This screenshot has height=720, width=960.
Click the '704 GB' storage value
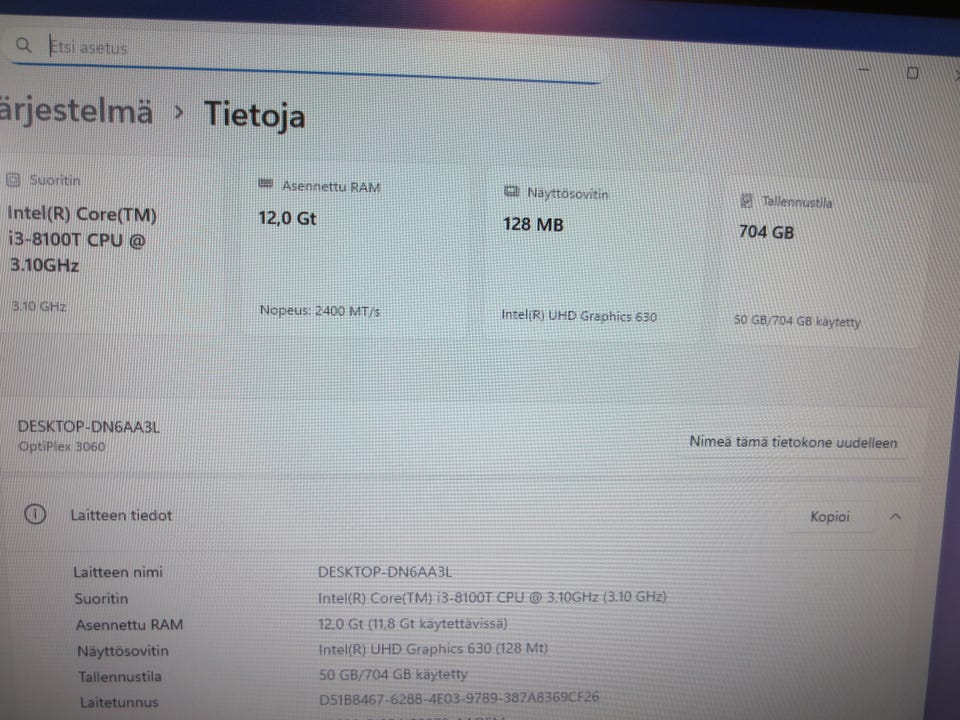click(767, 231)
